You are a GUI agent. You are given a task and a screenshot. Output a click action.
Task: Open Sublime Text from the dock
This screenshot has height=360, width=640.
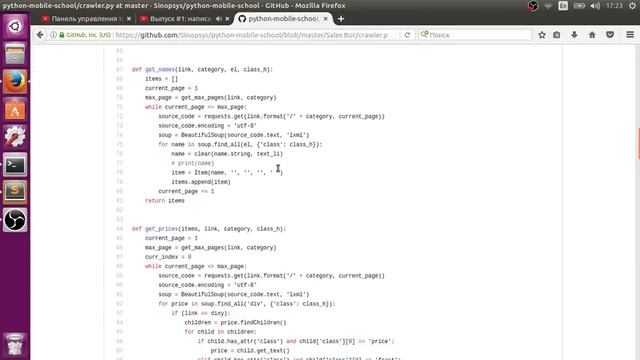pos(15,192)
